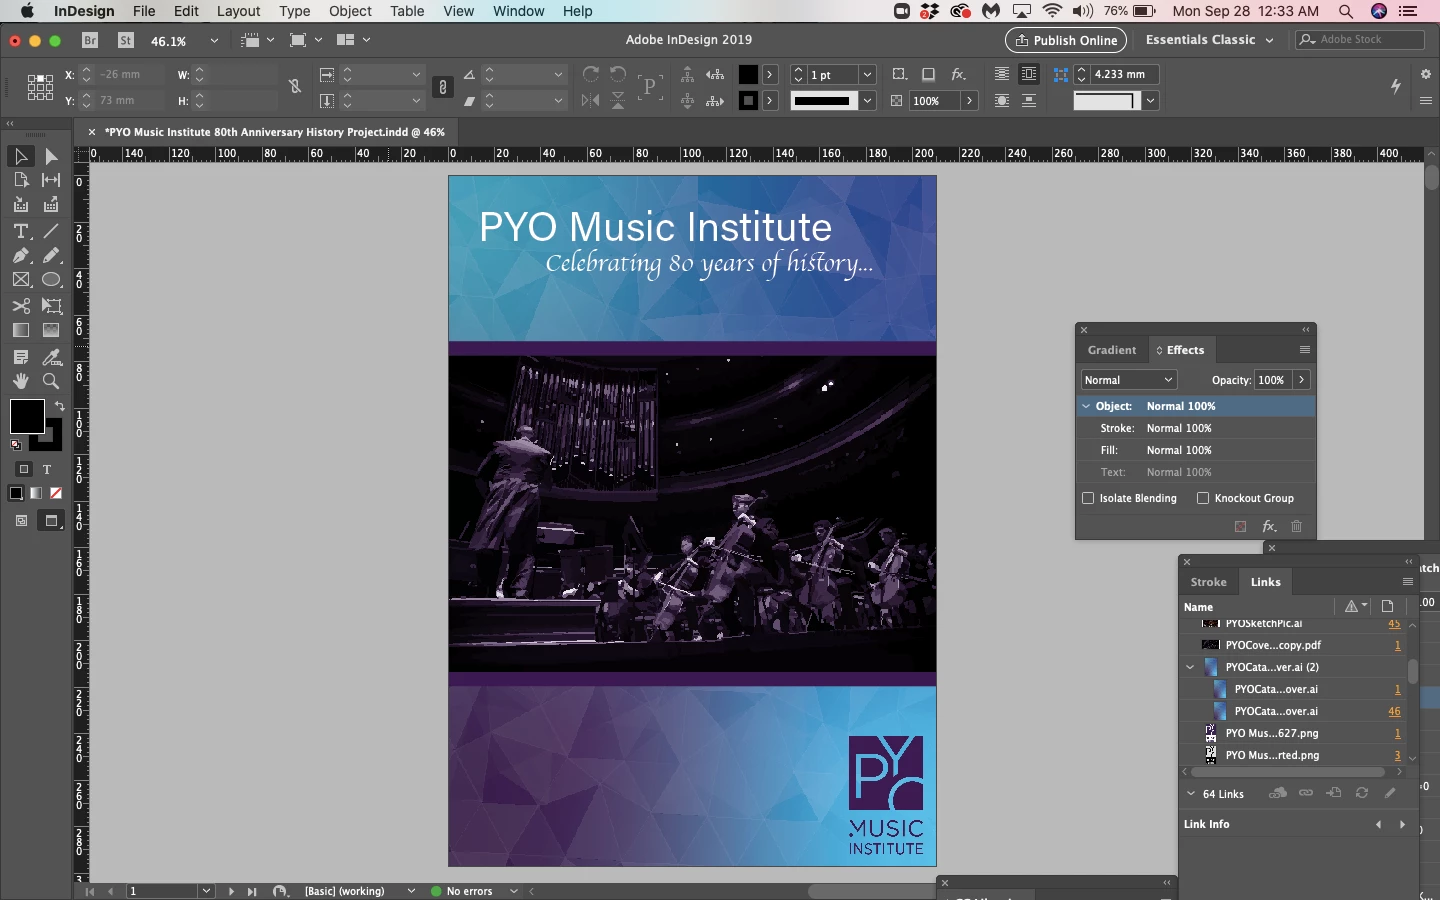Expand the Opacity slider arrow in Effects
The image size is (1440, 900).
coord(1301,380)
